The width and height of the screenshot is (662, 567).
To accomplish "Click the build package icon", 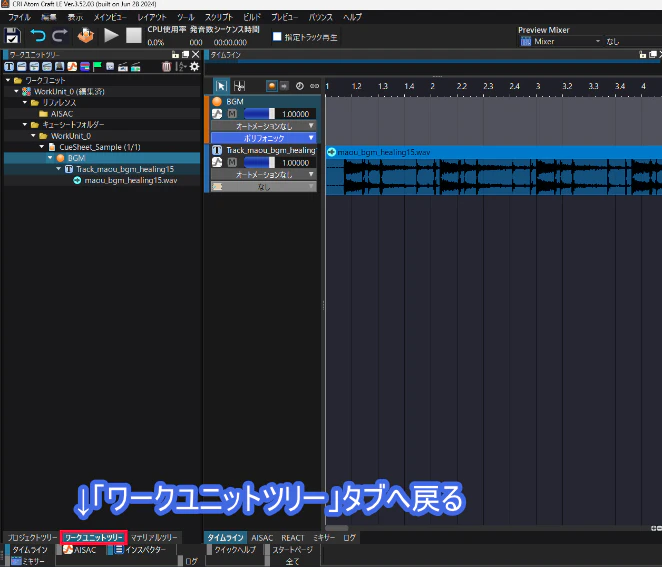I will click(85, 35).
